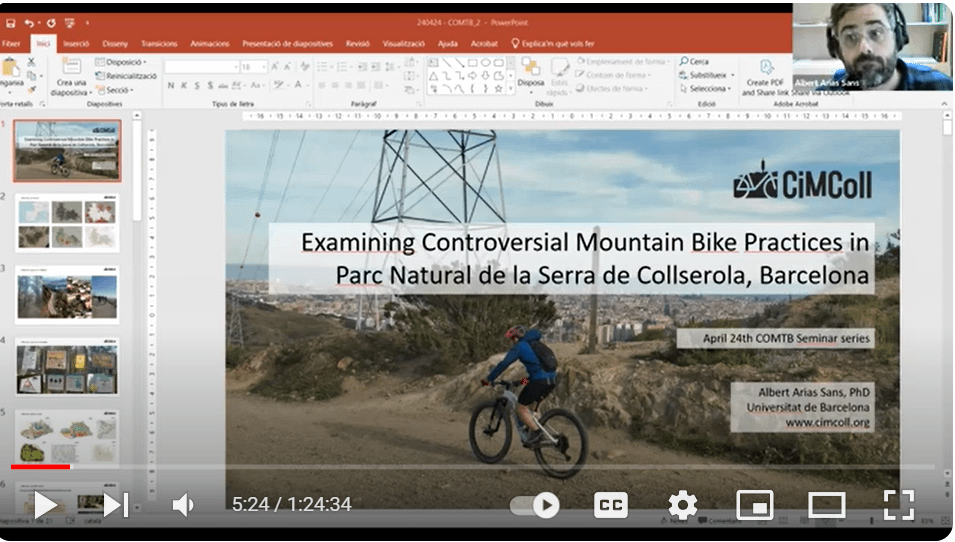Open the Secció dropdown
This screenshot has width=955, height=542.
tap(115, 90)
